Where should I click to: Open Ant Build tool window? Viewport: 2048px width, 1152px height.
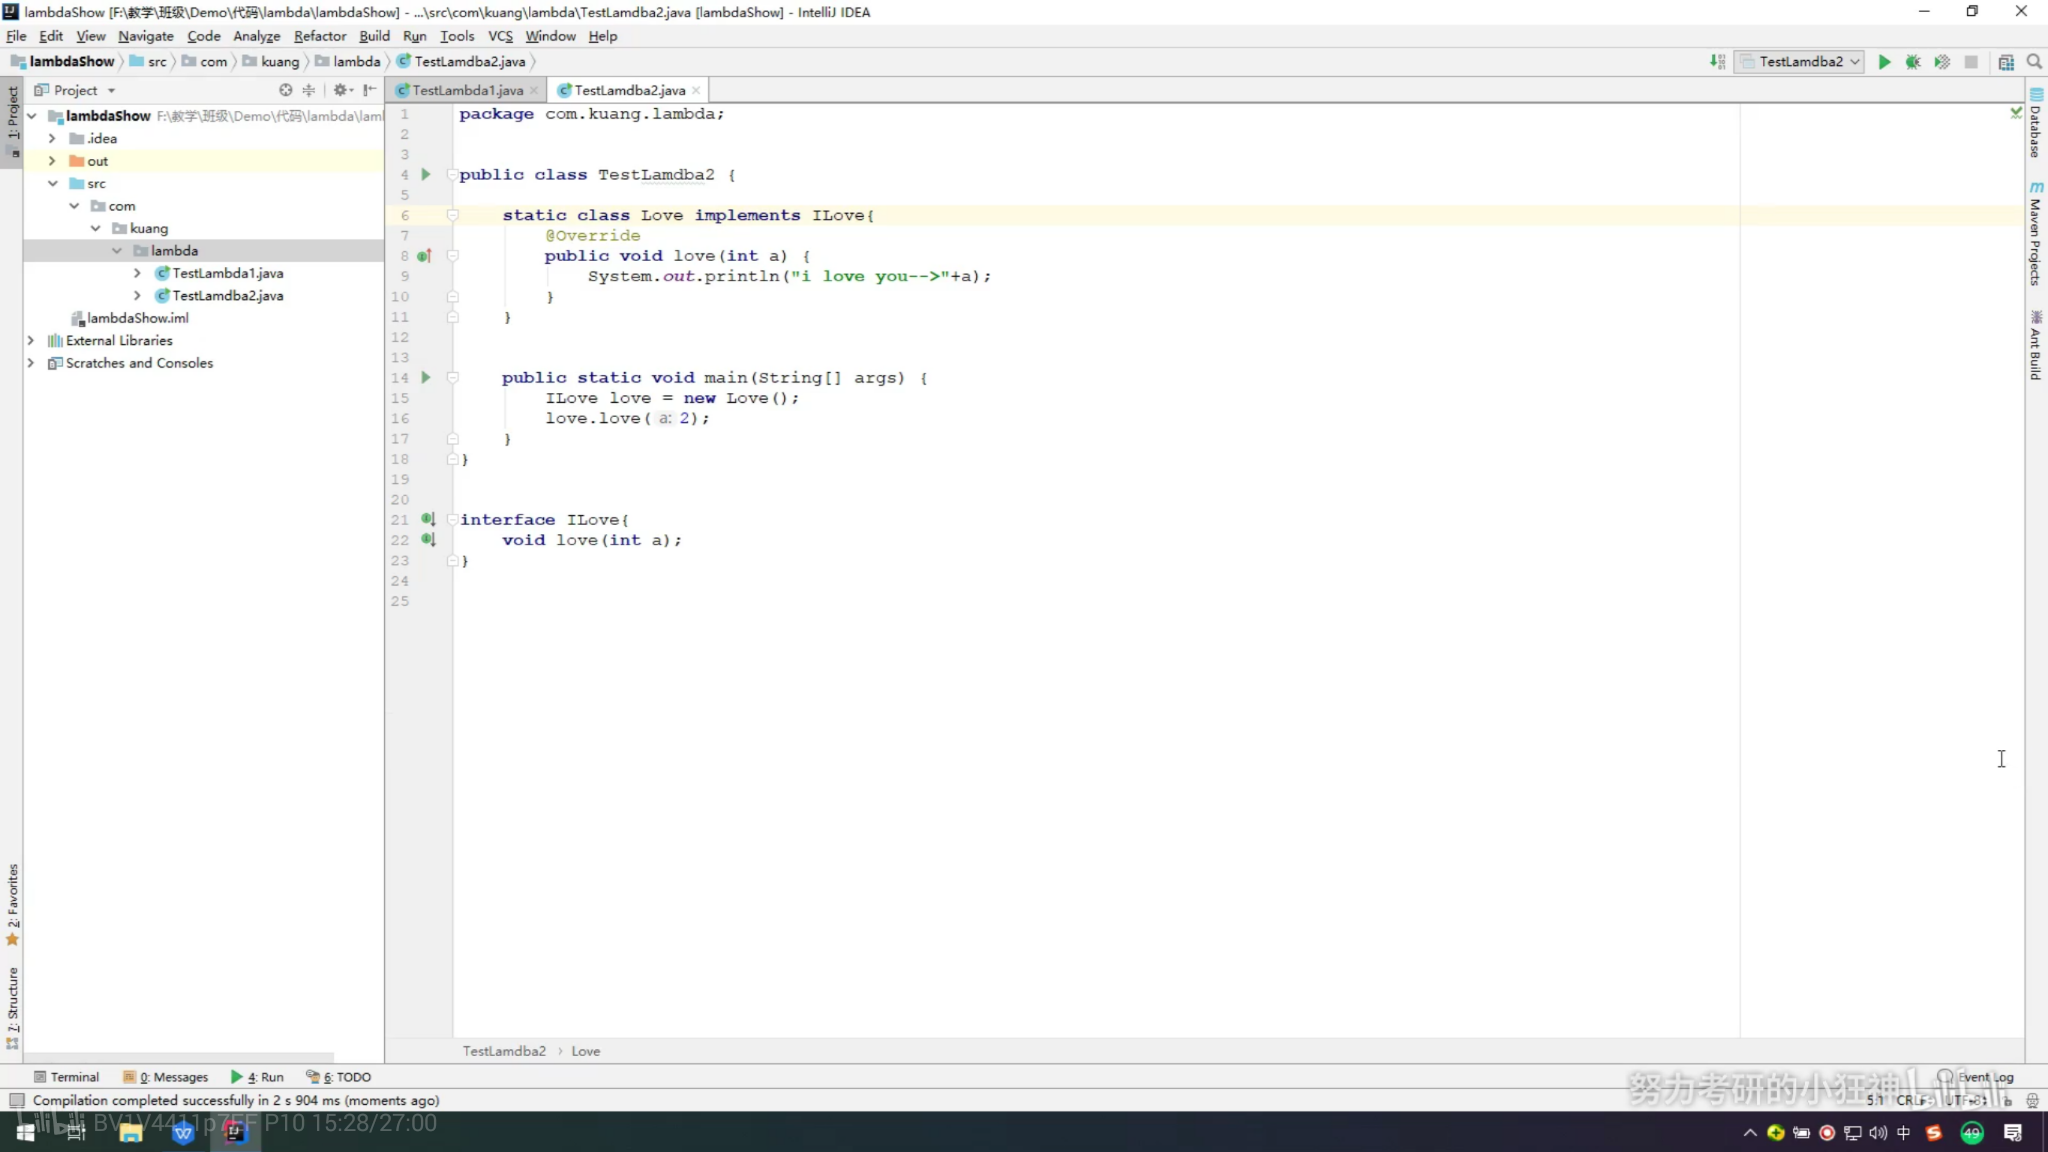pos(2036,345)
